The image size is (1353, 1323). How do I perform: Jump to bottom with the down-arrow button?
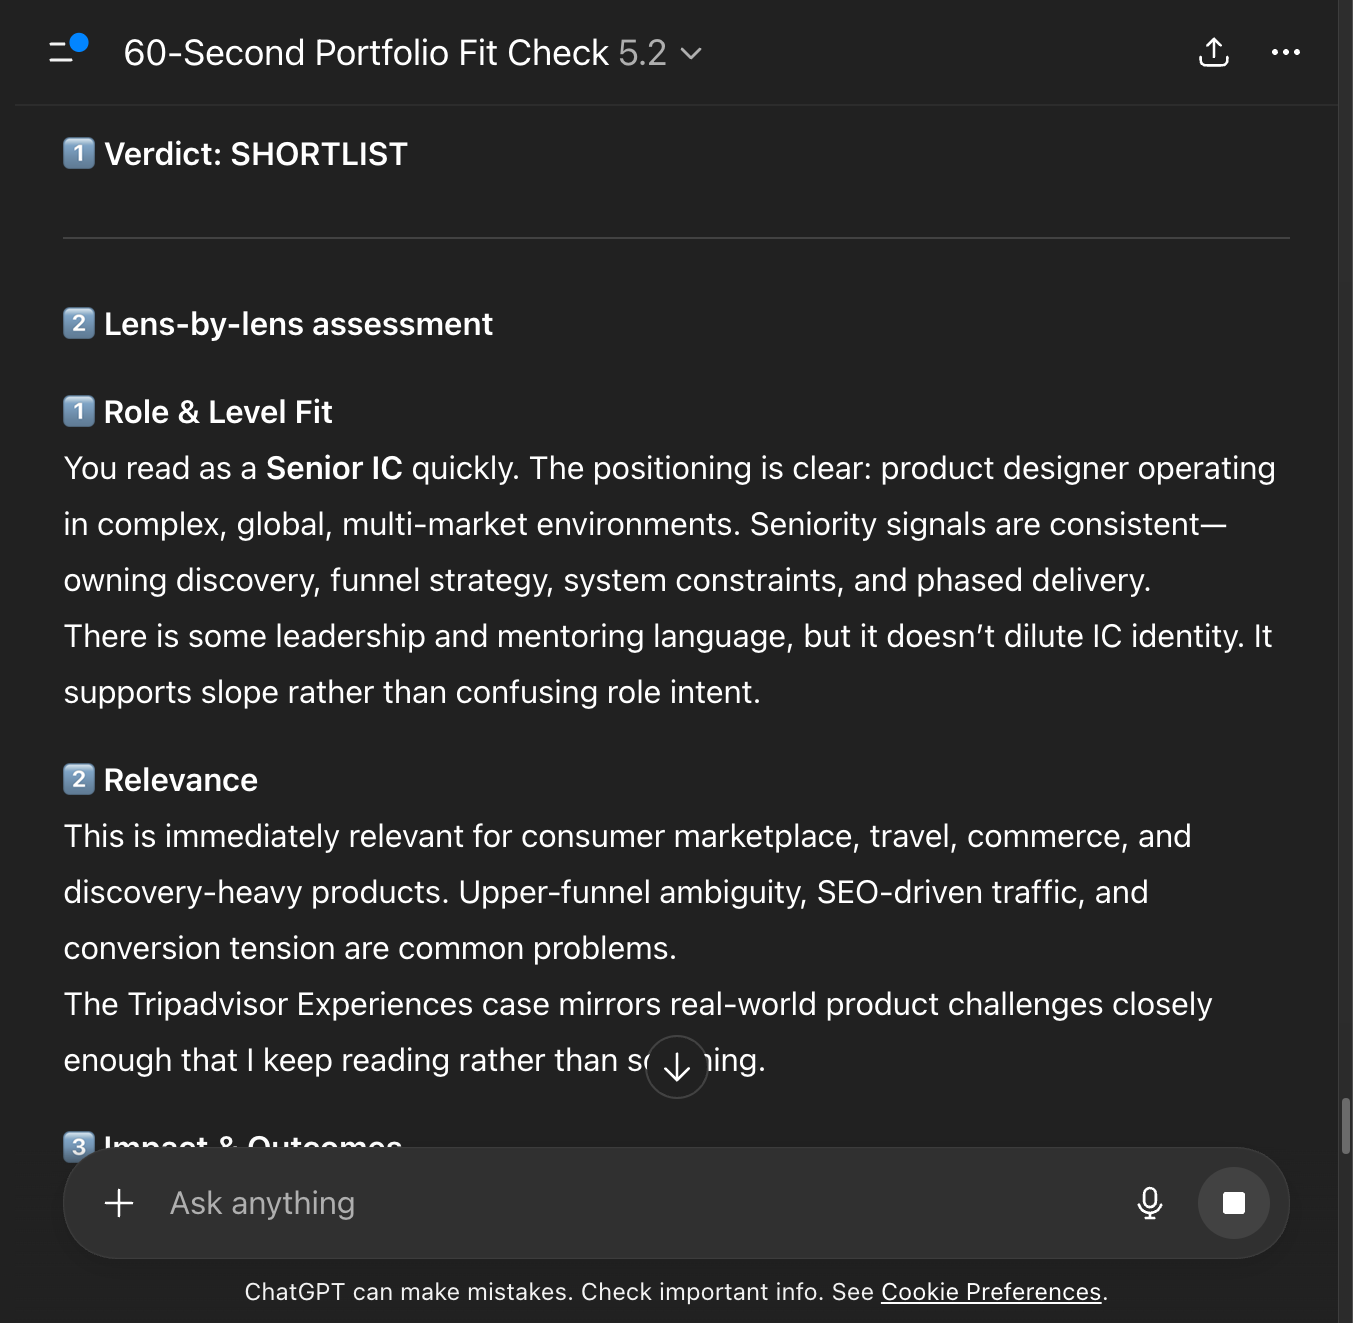pyautogui.click(x=677, y=1067)
